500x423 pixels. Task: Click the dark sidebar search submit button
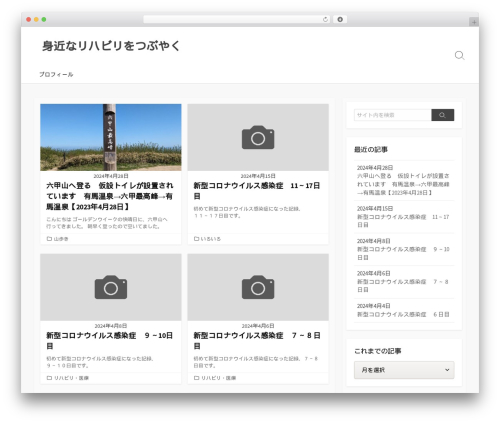coord(442,115)
